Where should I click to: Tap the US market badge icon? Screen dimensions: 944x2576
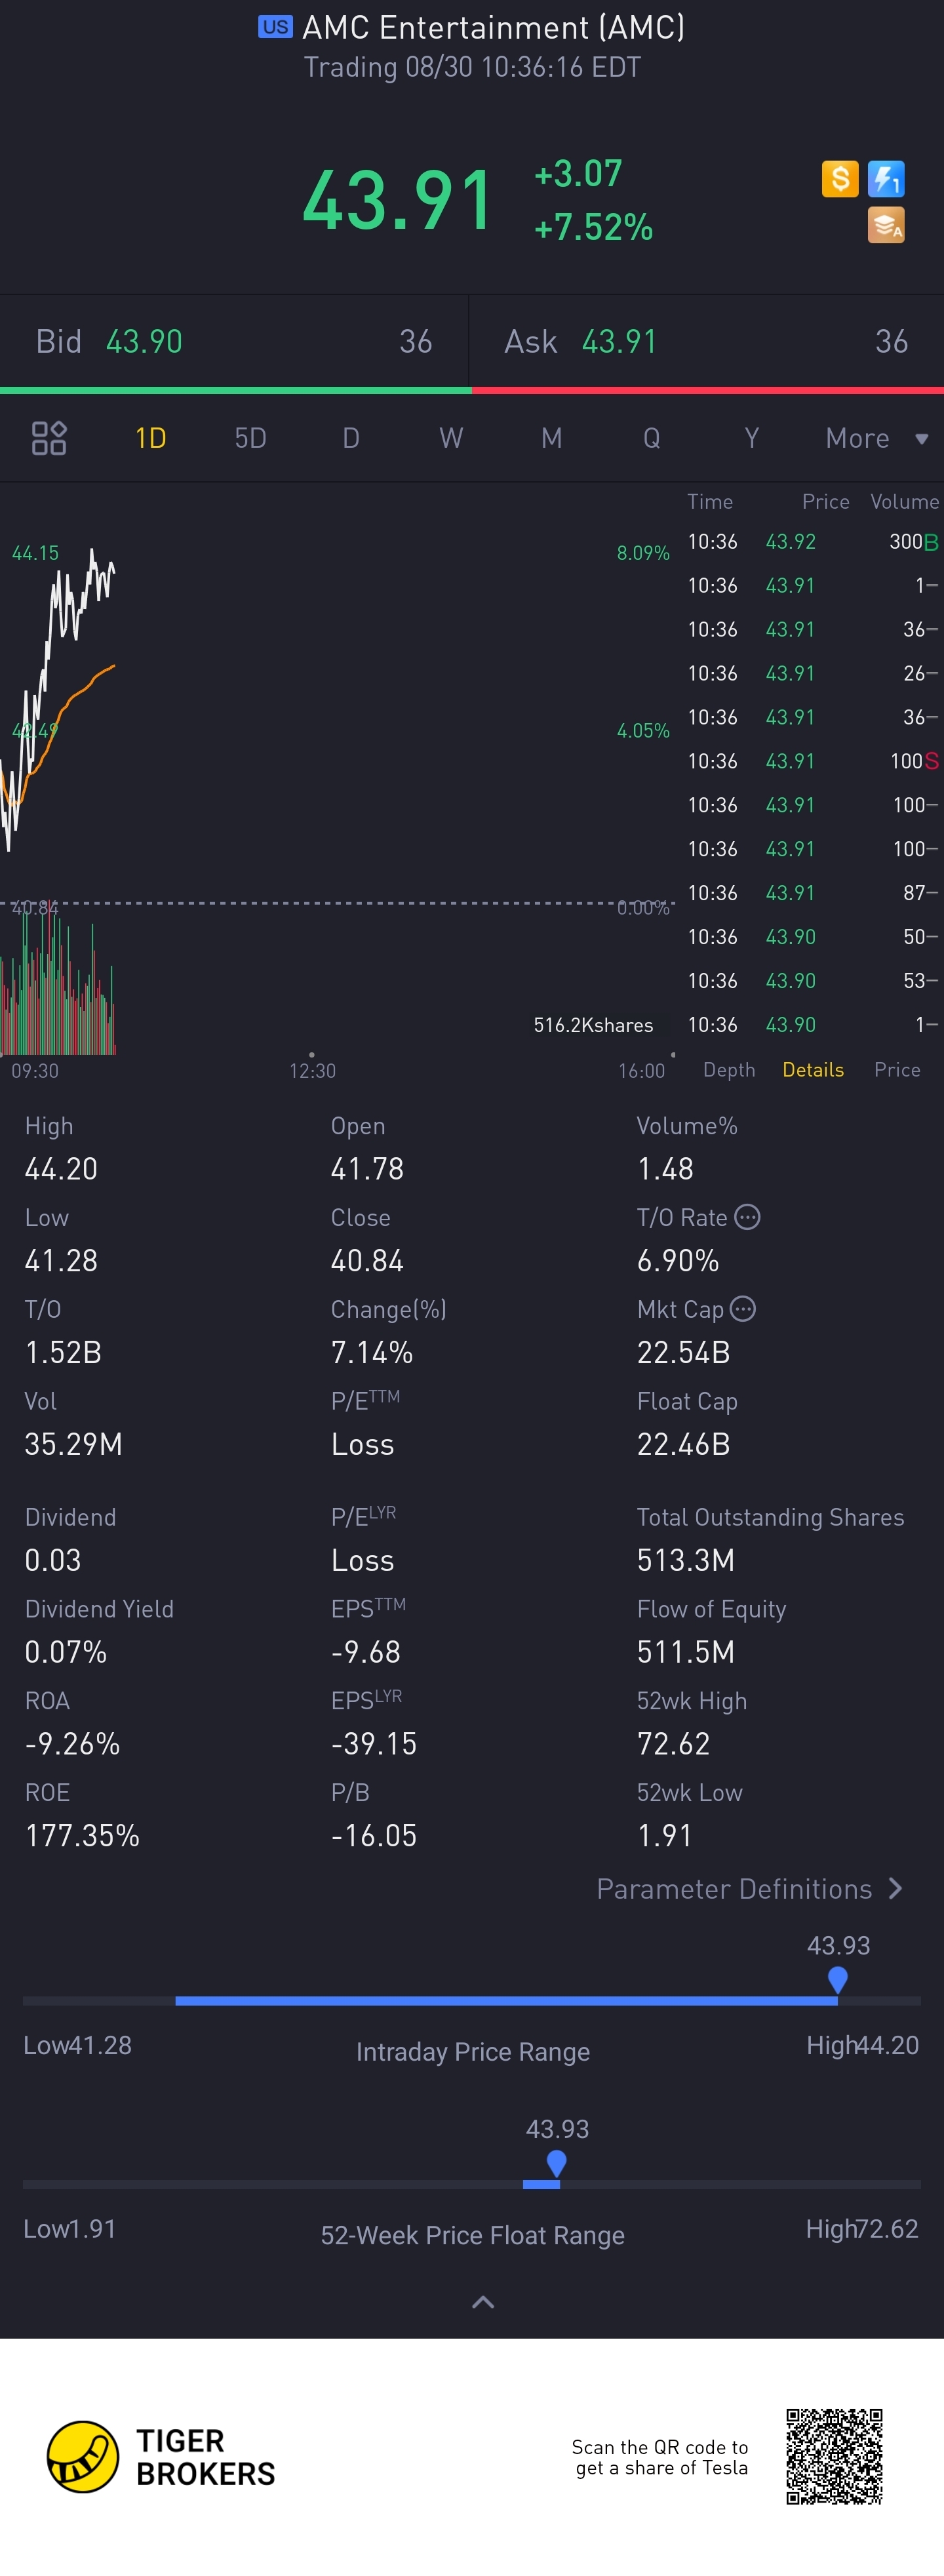[x=275, y=27]
